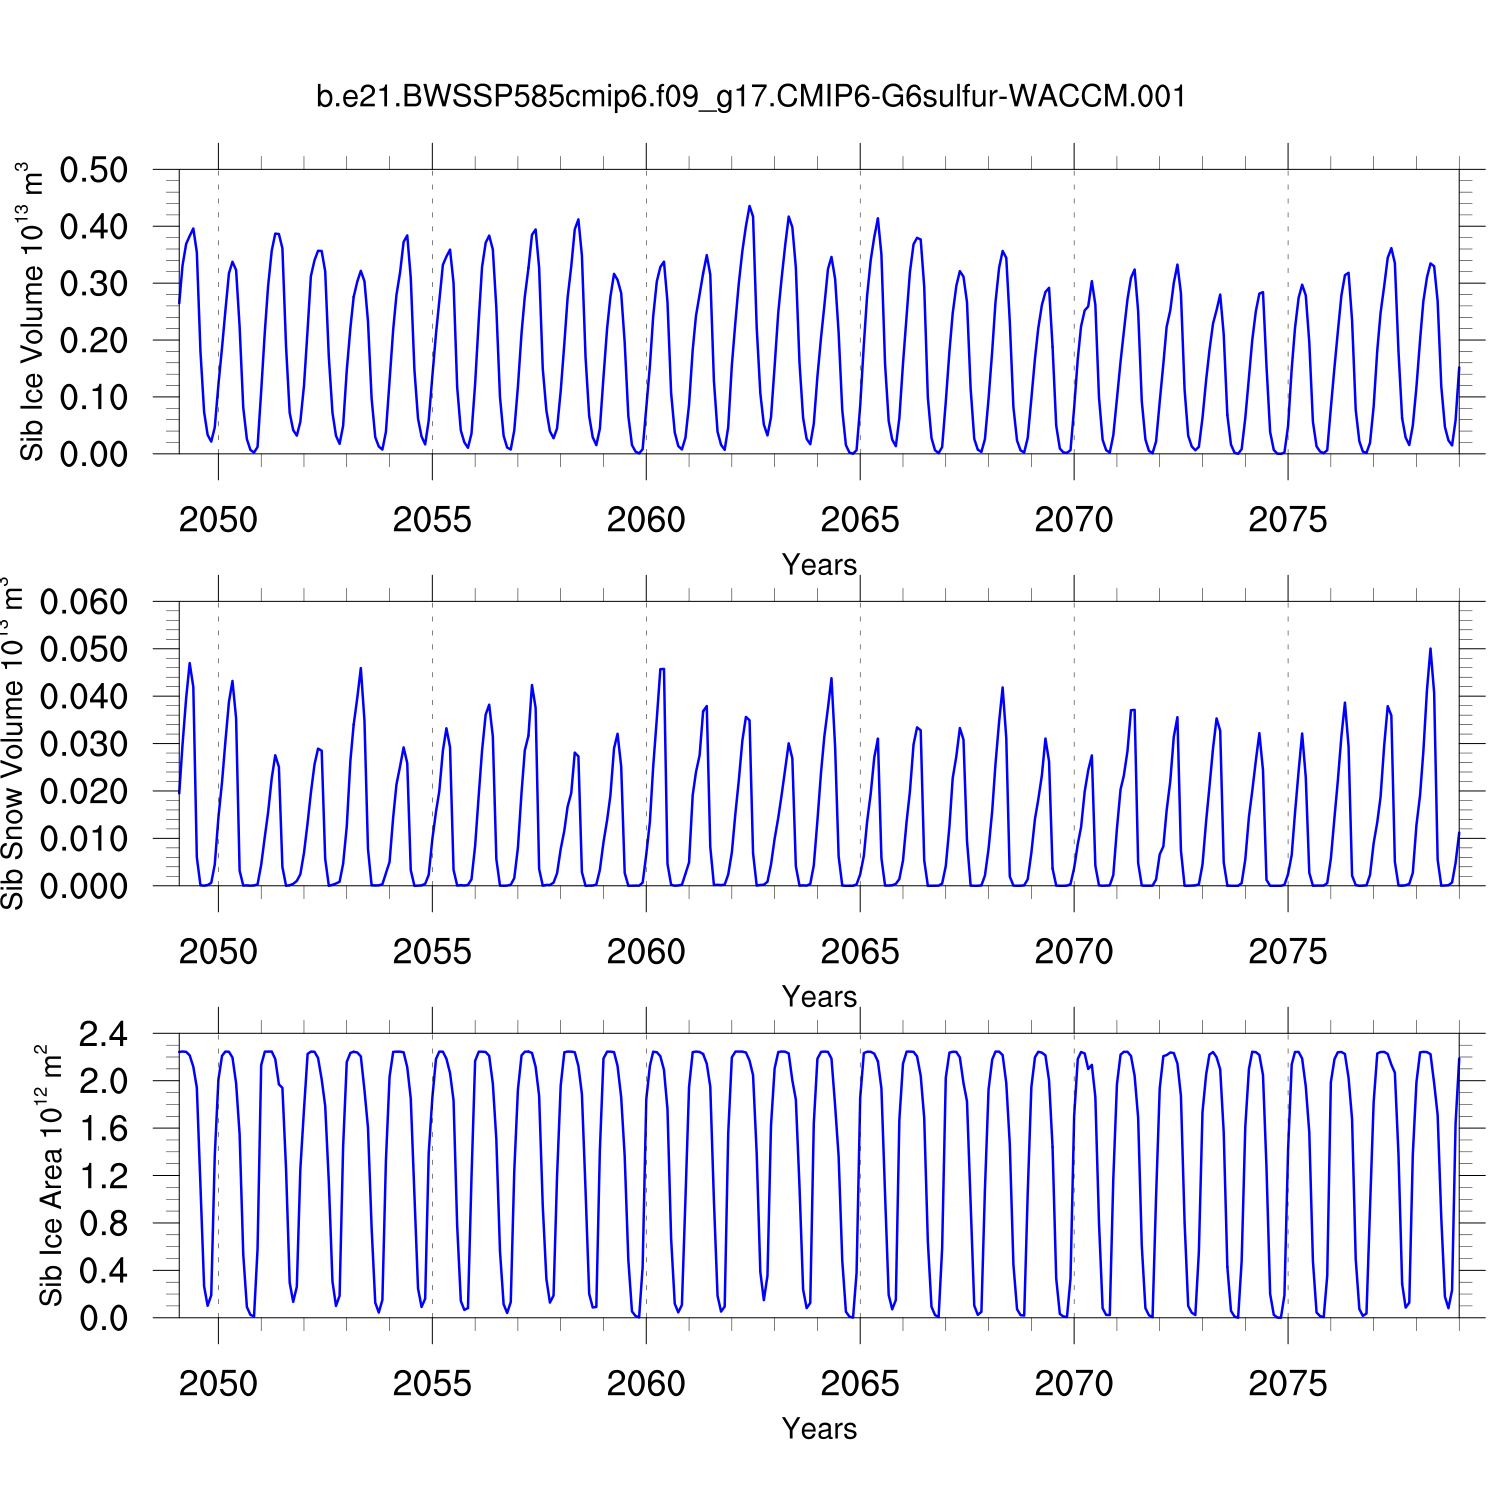Click the Years label under the bottom panel
The width and height of the screenshot is (1500, 1500).
[819, 1429]
